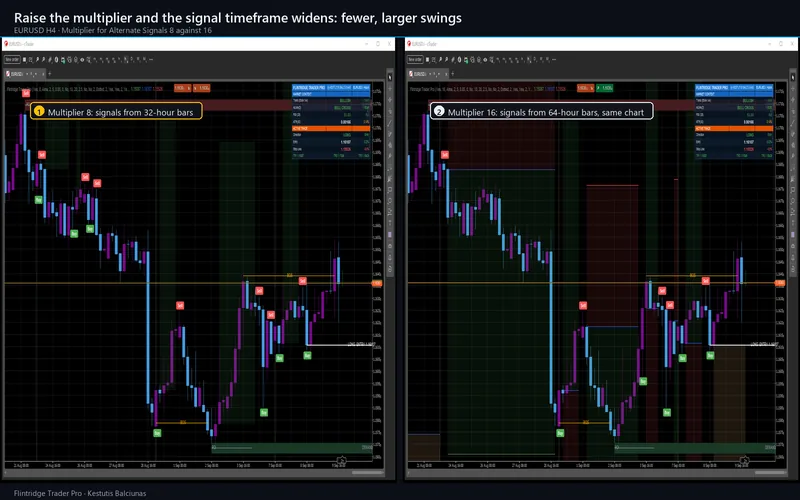Click the green-highlighted toolbar icon in right window

[x=466, y=60]
